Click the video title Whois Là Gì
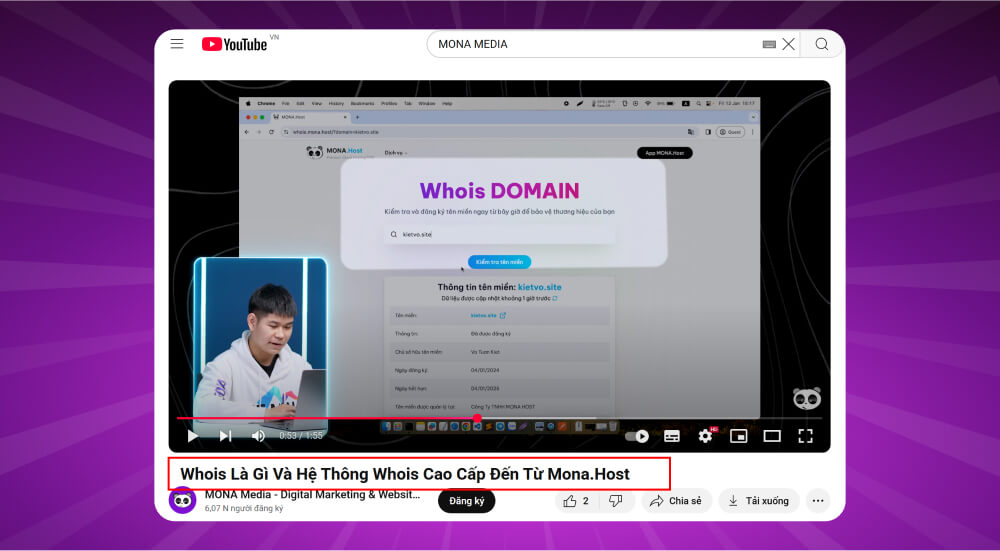Image resolution: width=1000 pixels, height=551 pixels. 405,474
